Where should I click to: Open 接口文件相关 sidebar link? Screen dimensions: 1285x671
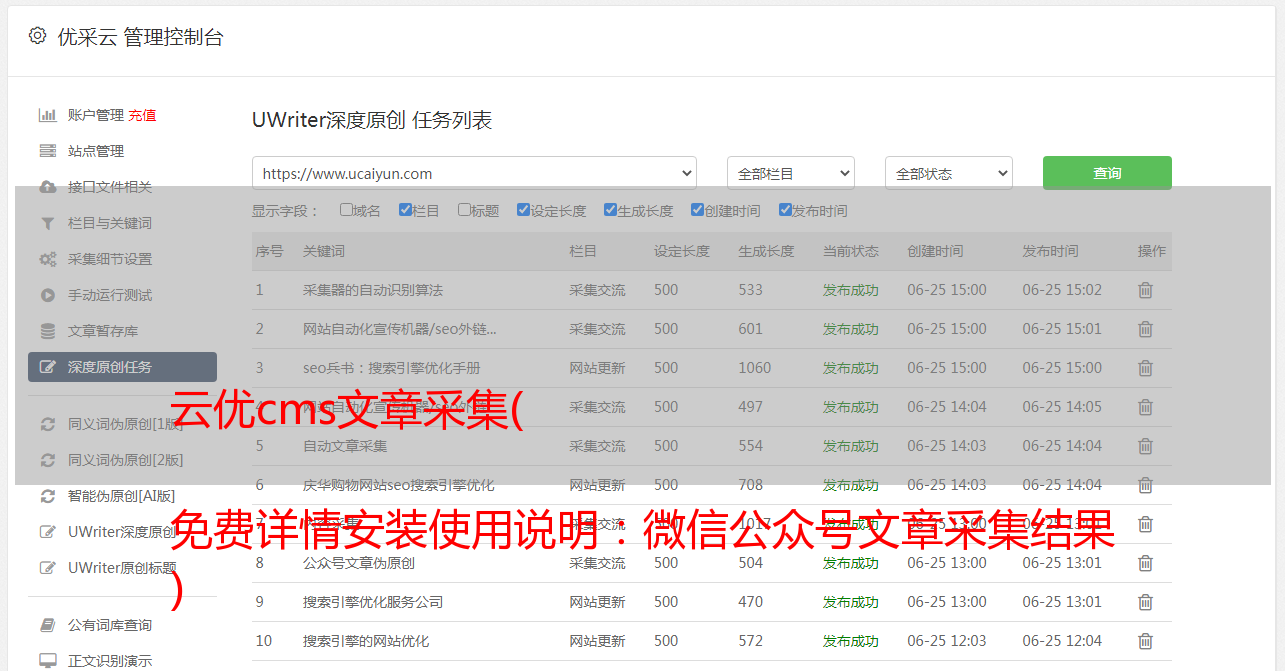pyautogui.click(x=110, y=187)
